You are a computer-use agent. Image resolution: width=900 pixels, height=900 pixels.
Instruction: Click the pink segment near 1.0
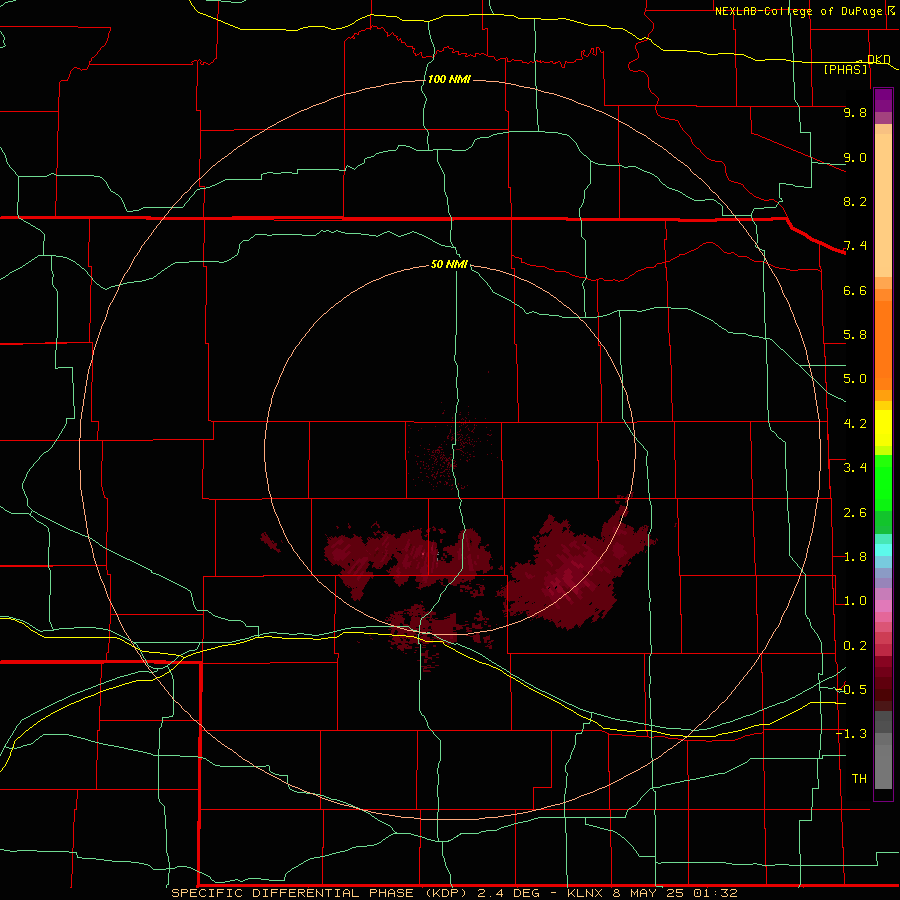(x=883, y=606)
